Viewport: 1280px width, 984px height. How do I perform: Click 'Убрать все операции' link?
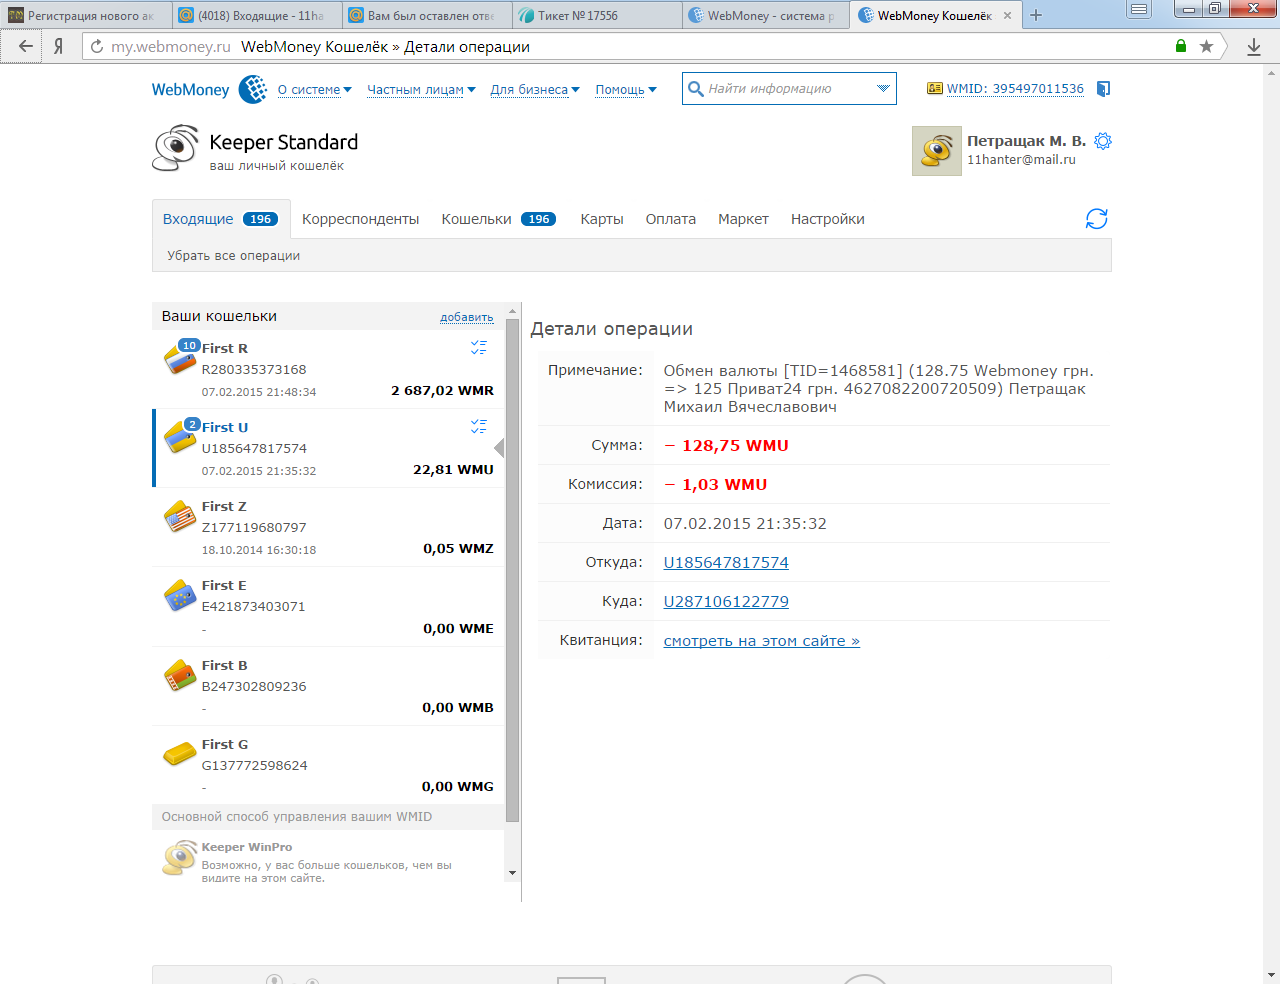(x=234, y=255)
